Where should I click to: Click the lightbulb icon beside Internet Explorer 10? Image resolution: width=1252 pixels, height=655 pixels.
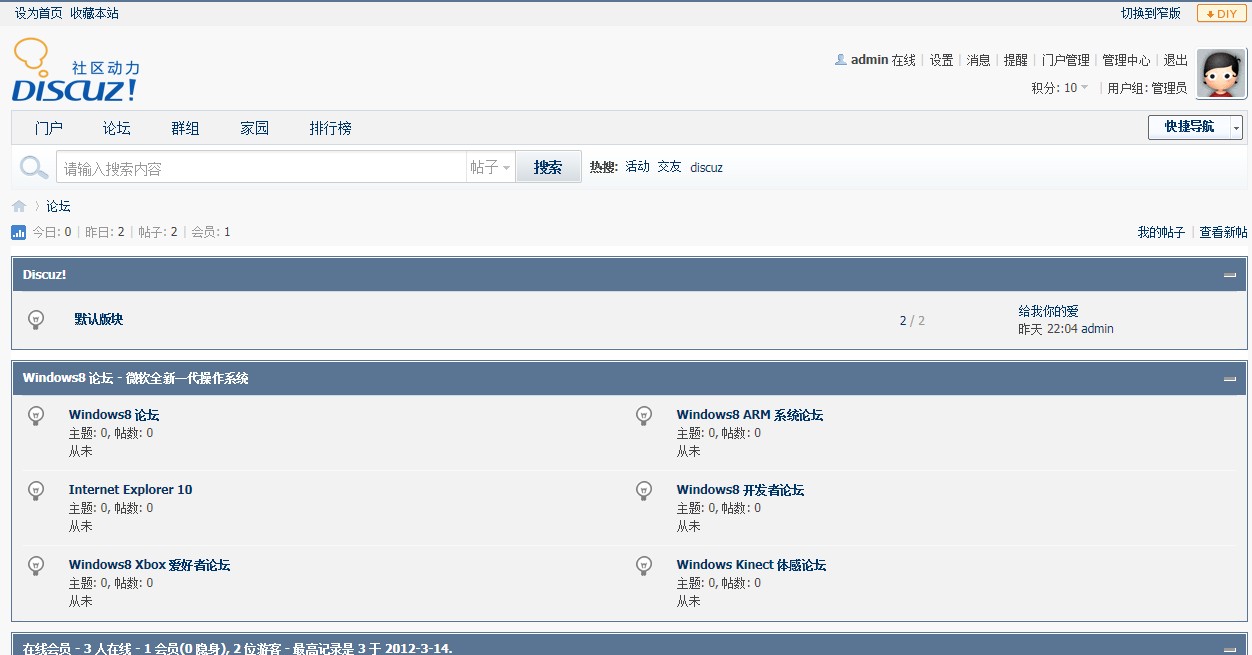point(36,490)
